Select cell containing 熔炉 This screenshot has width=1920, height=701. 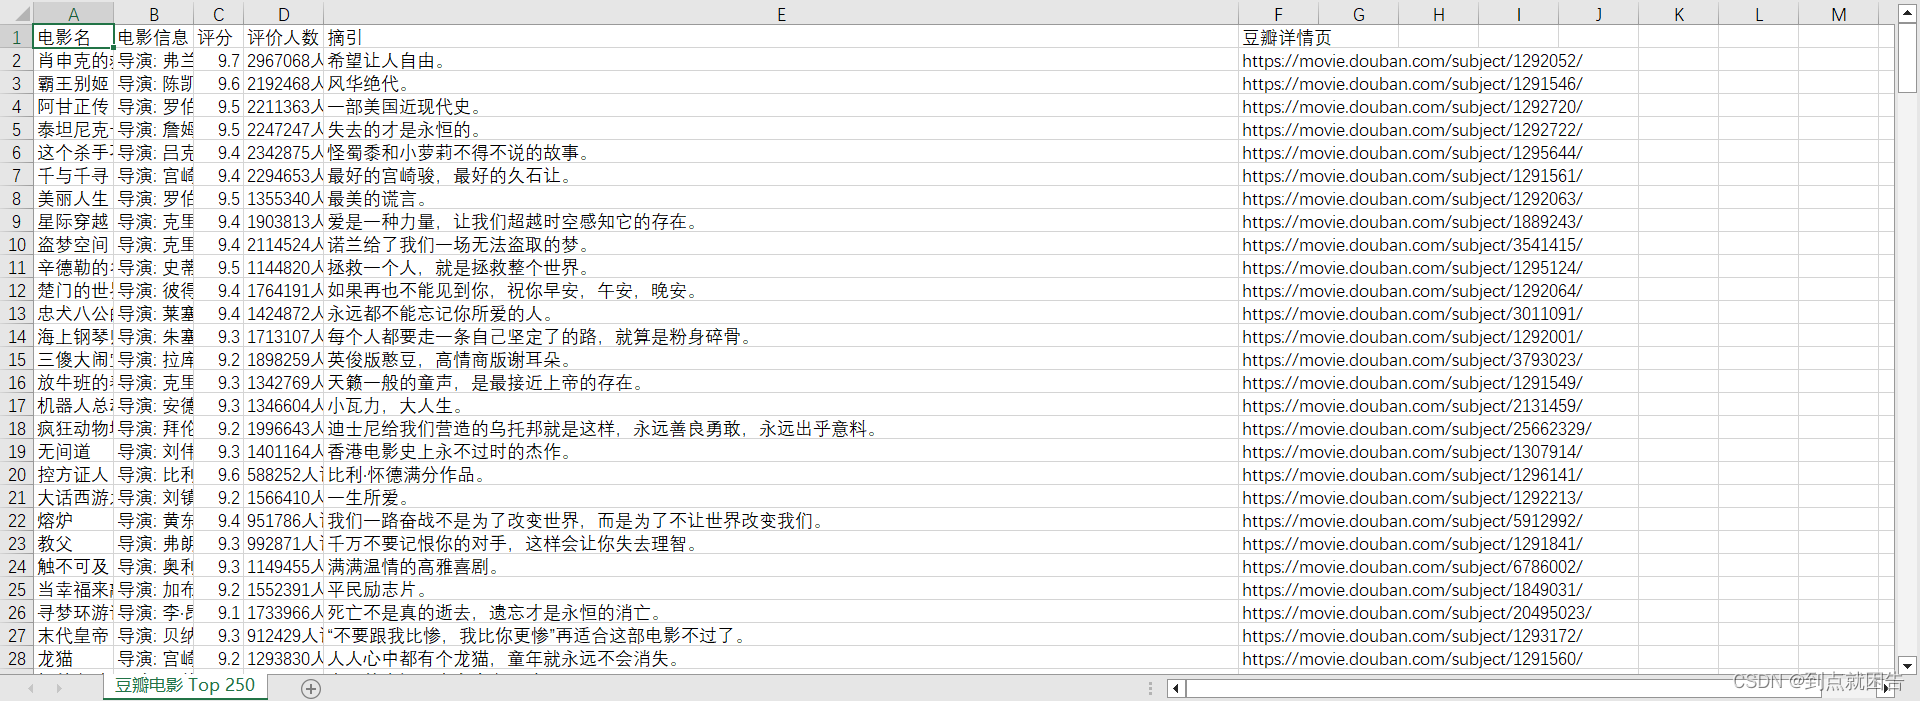[73, 521]
